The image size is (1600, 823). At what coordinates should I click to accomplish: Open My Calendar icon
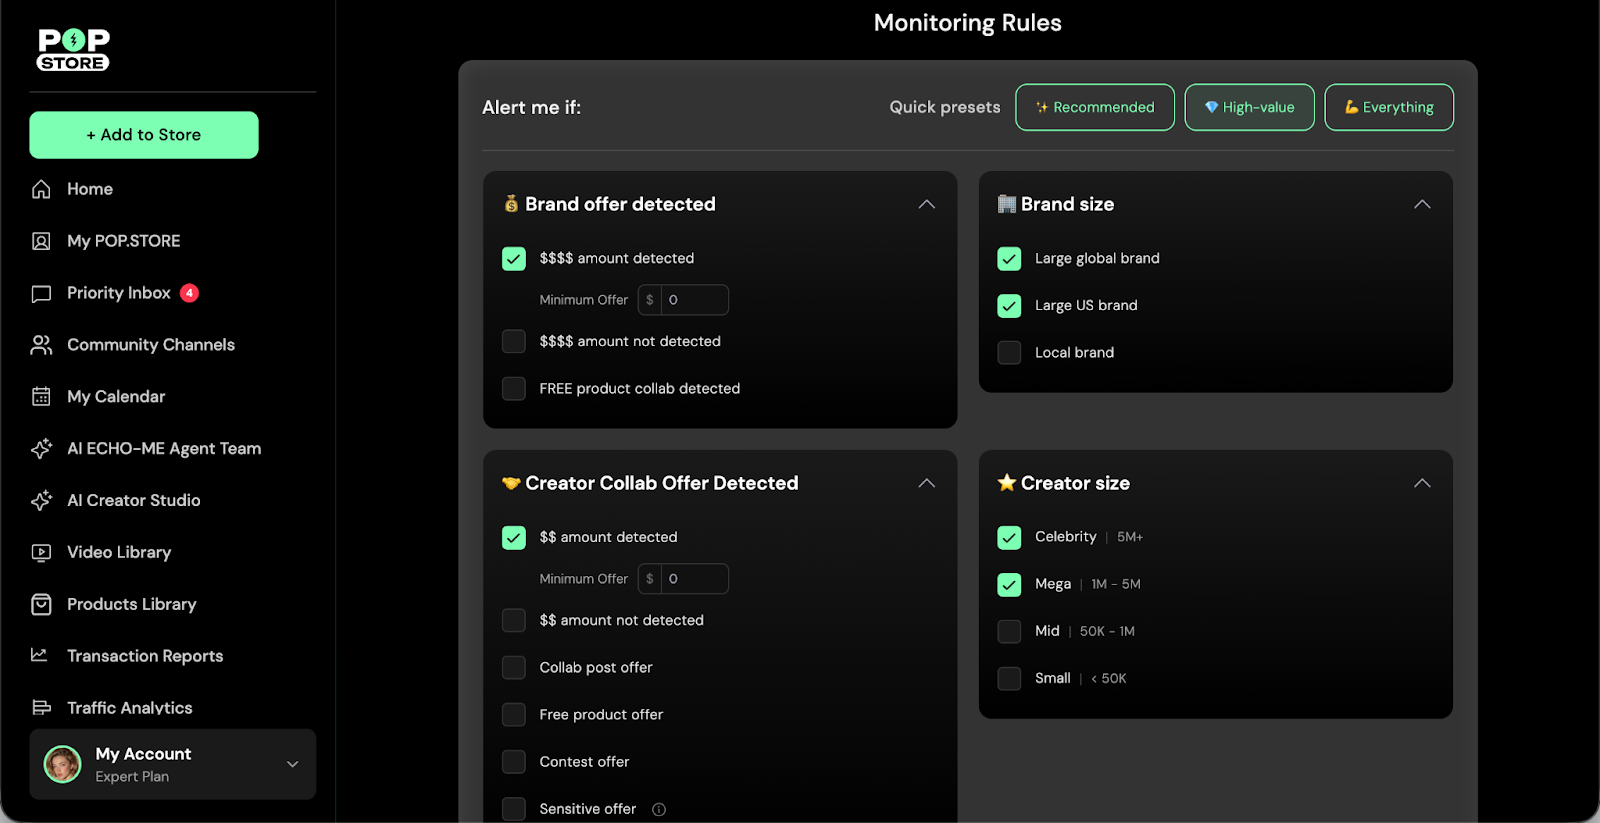coord(41,397)
